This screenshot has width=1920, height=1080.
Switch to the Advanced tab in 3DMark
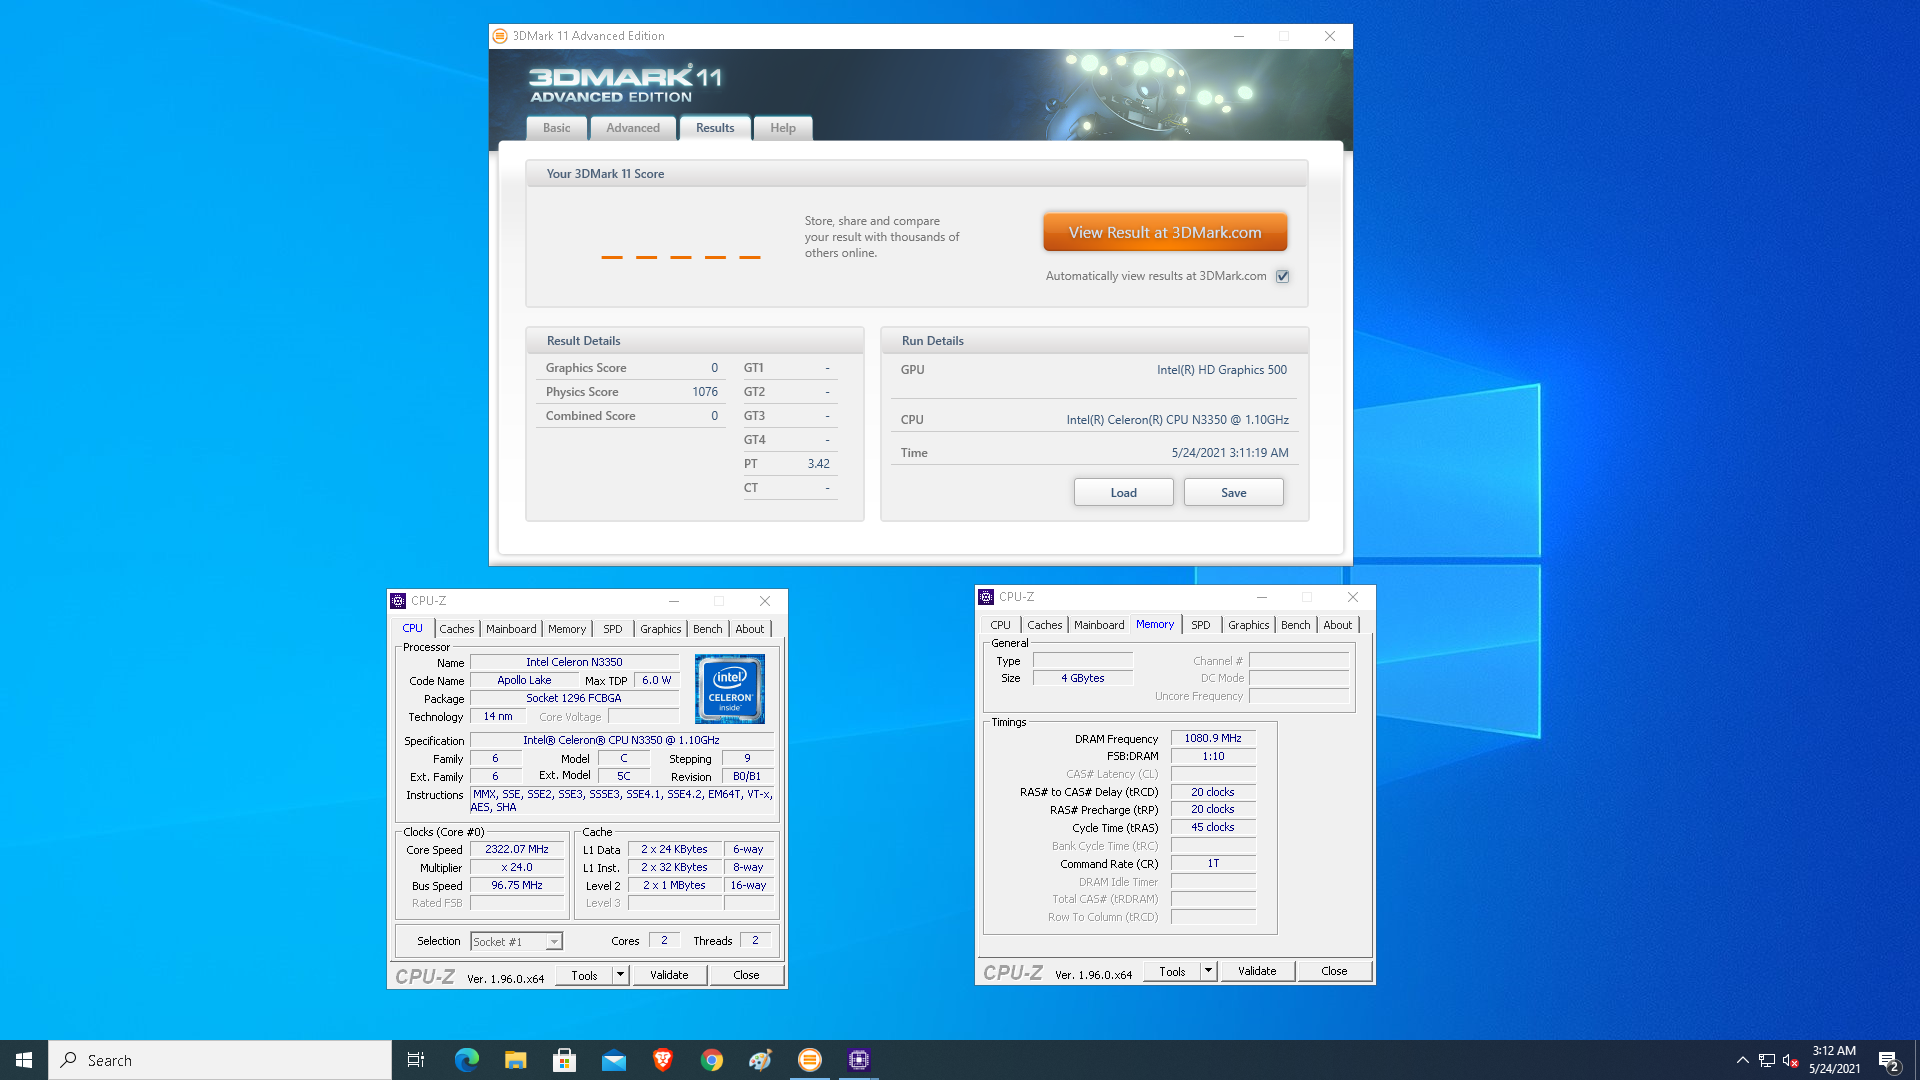[633, 128]
